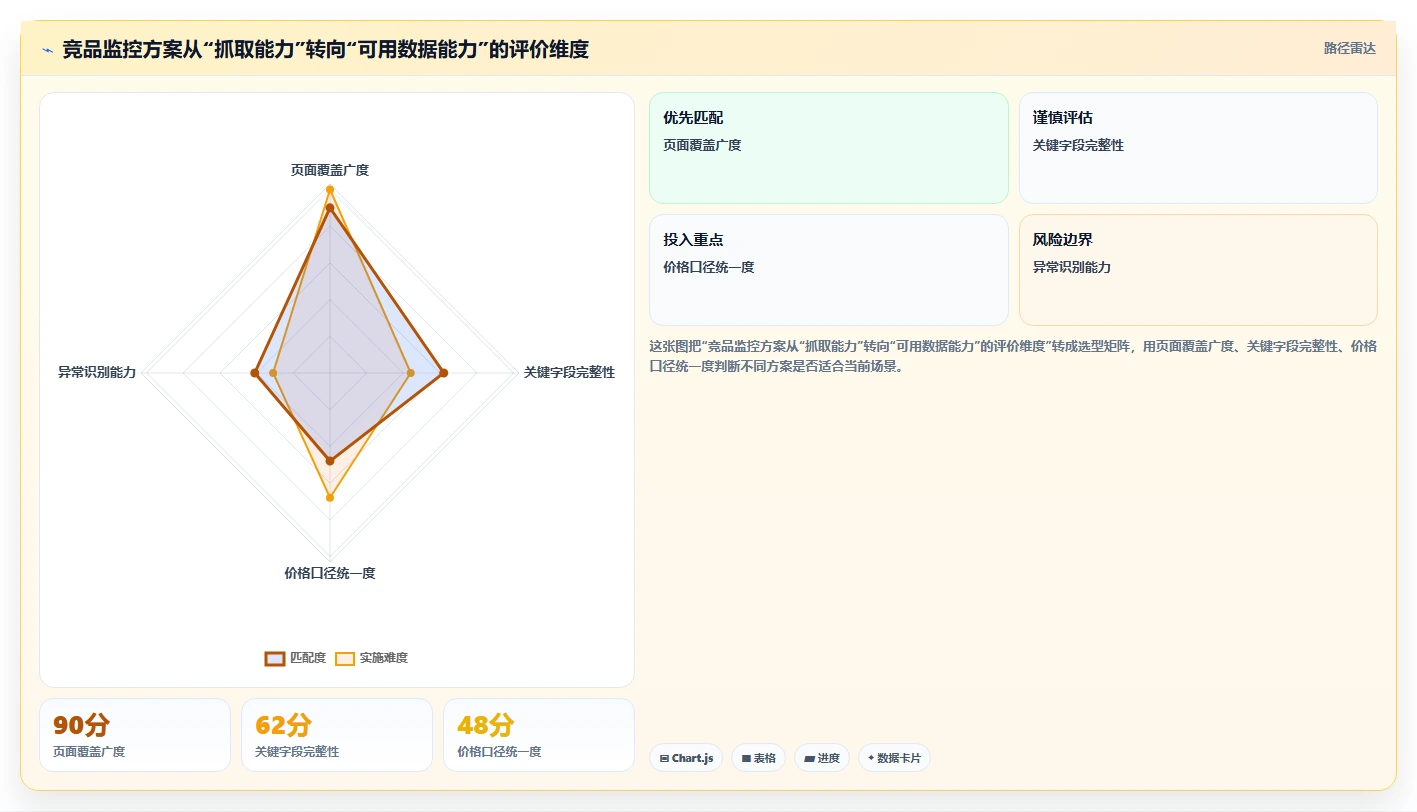Click the 匹配度 legend color box
1417x812 pixels.
[x=275, y=658]
